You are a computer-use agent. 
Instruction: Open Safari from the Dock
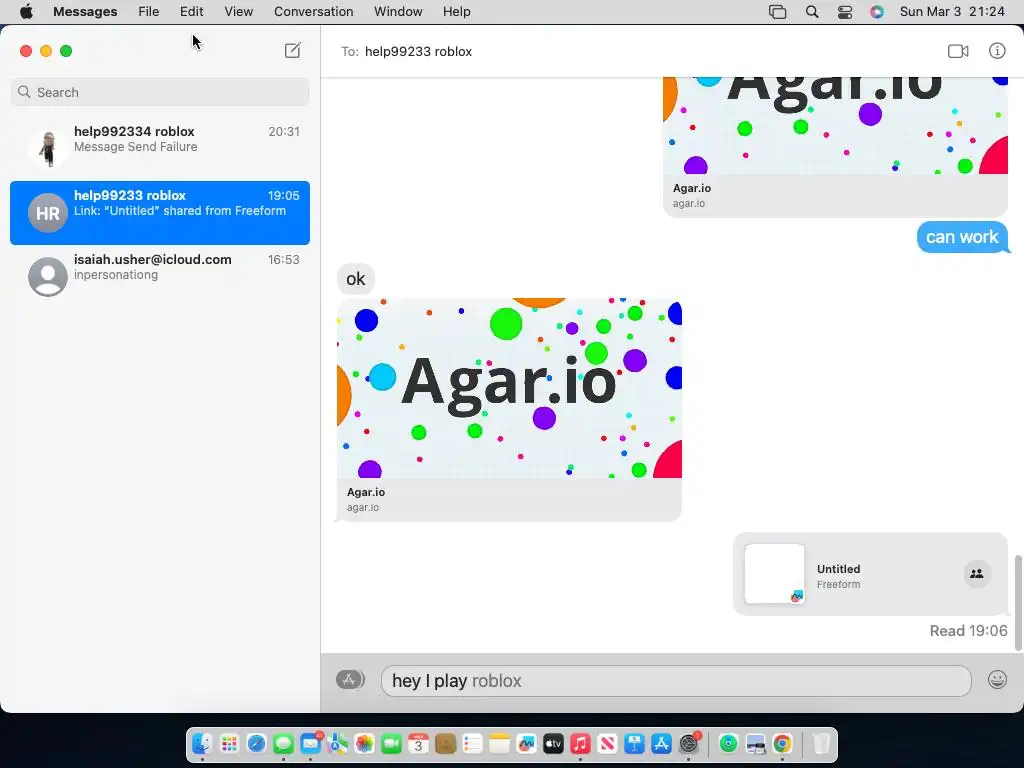click(257, 744)
